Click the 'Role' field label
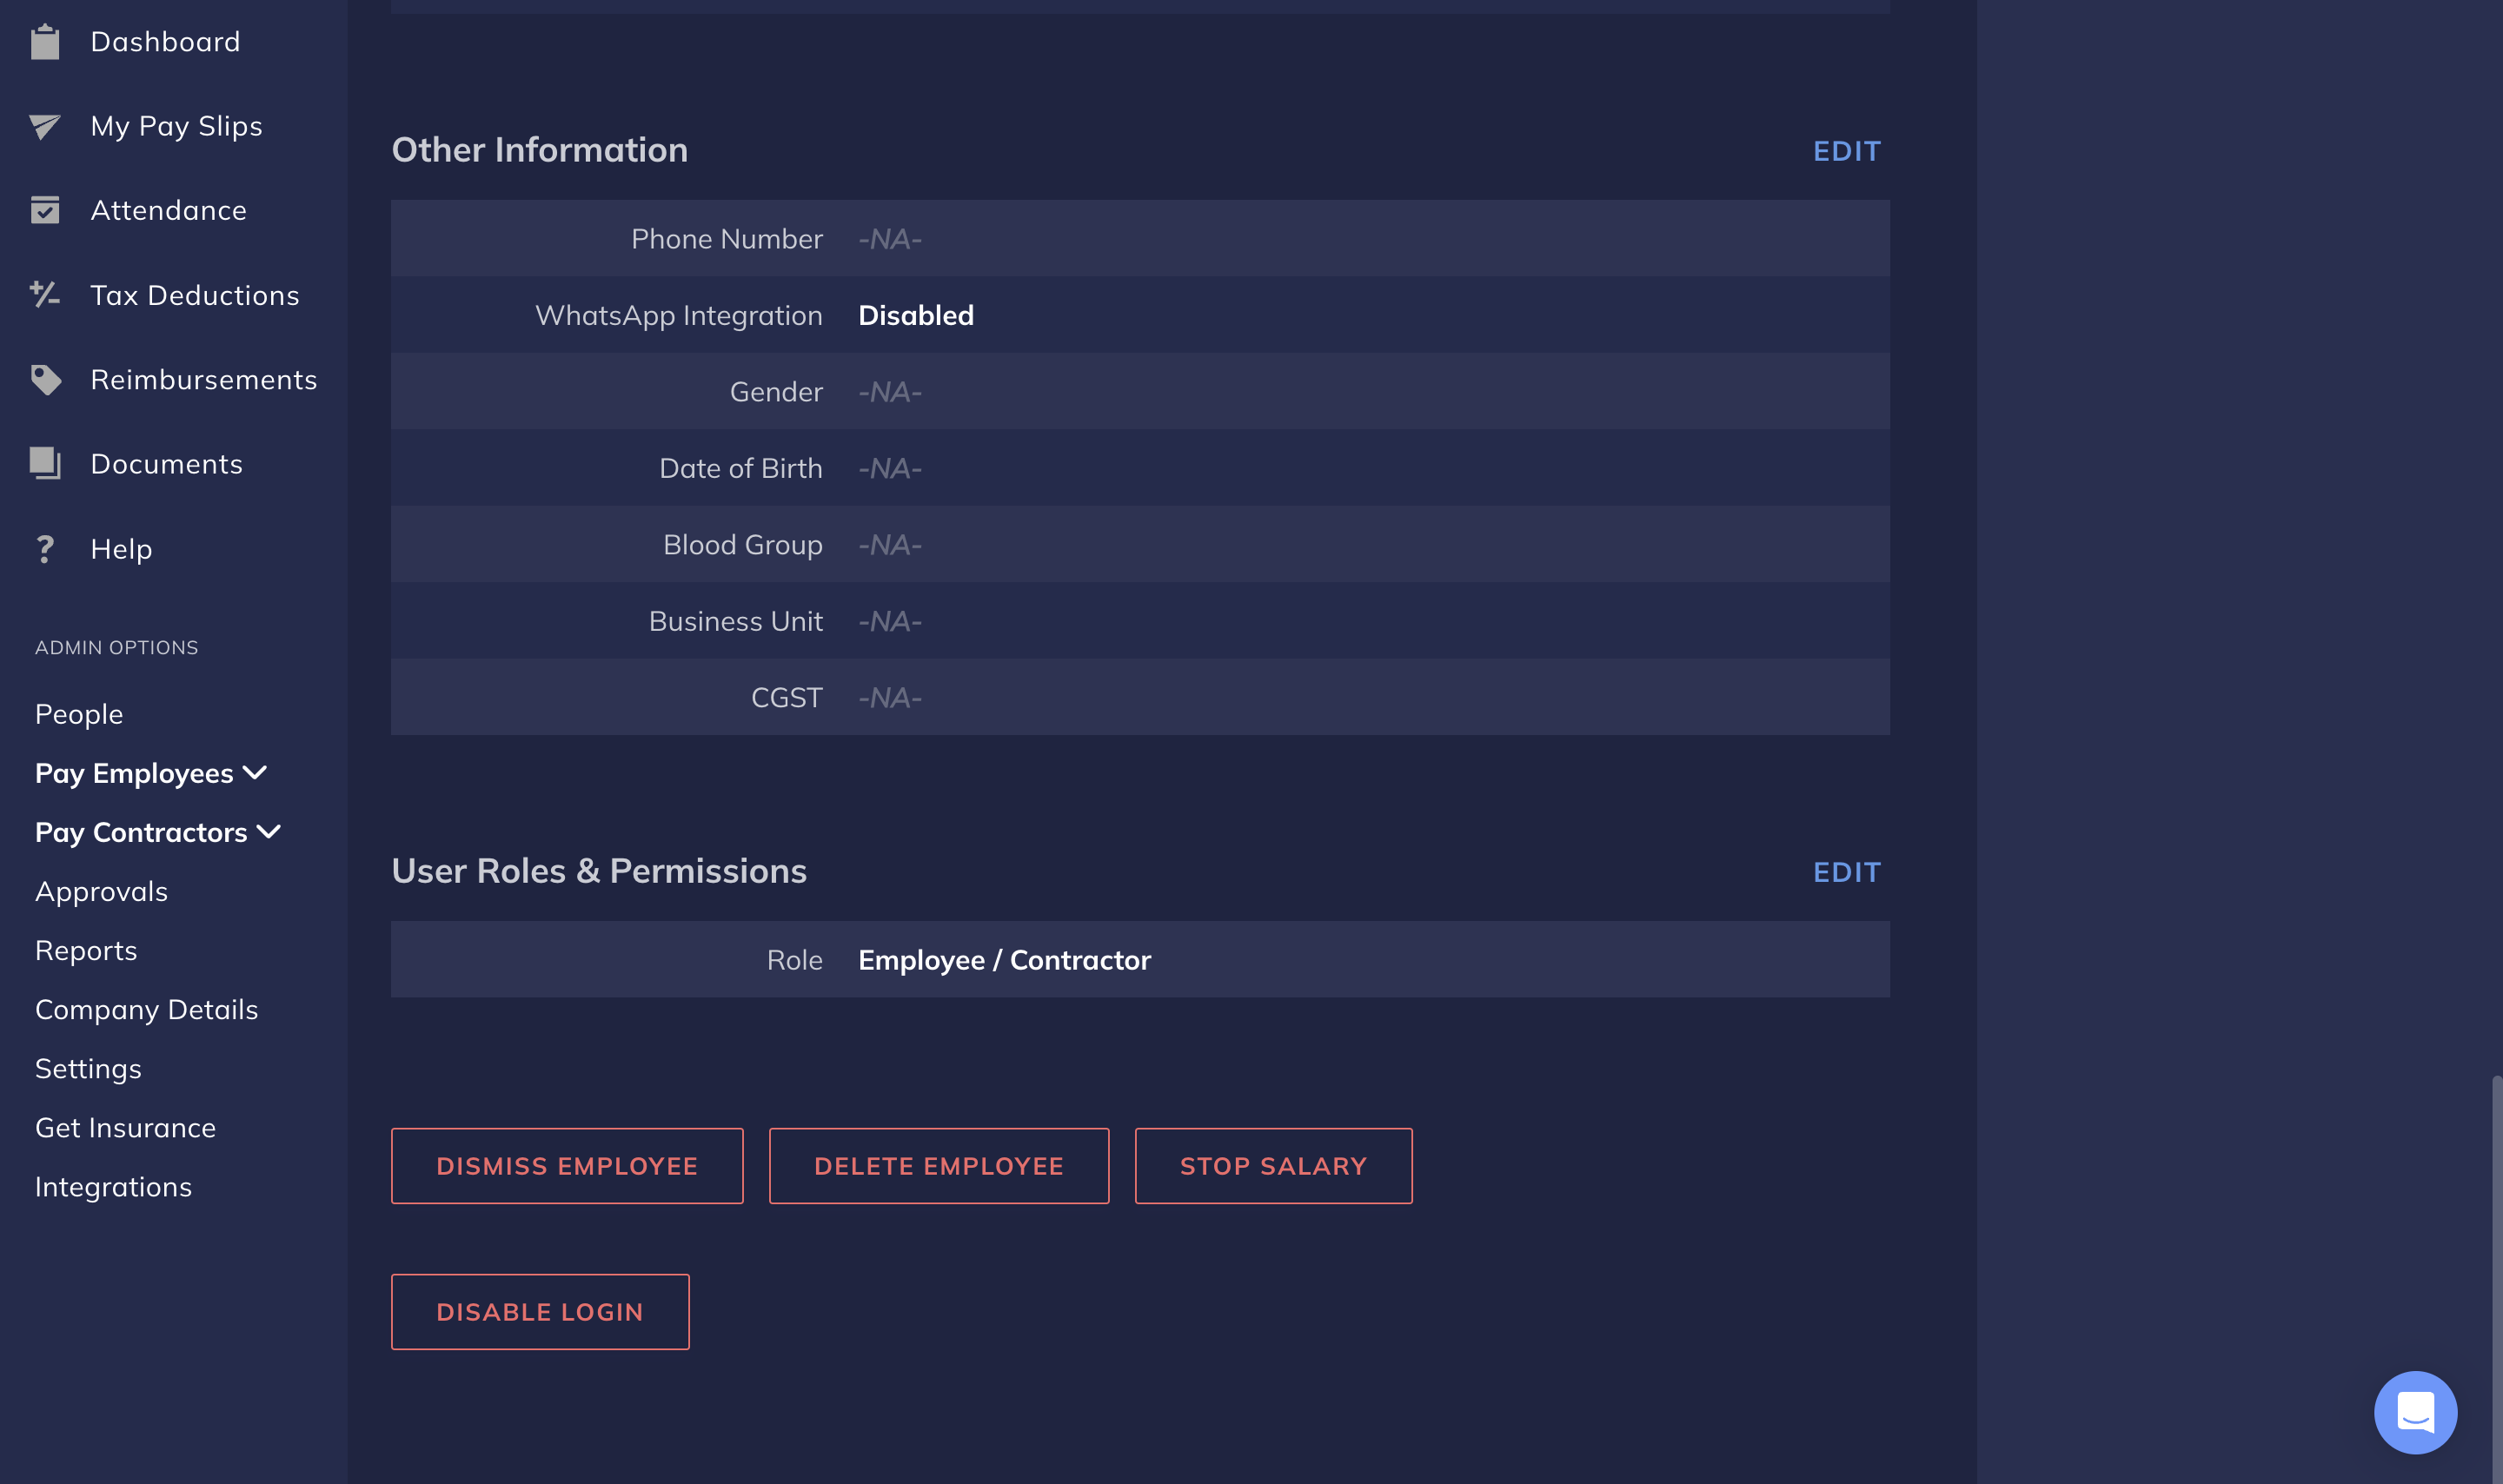The width and height of the screenshot is (2503, 1484). click(x=795, y=960)
